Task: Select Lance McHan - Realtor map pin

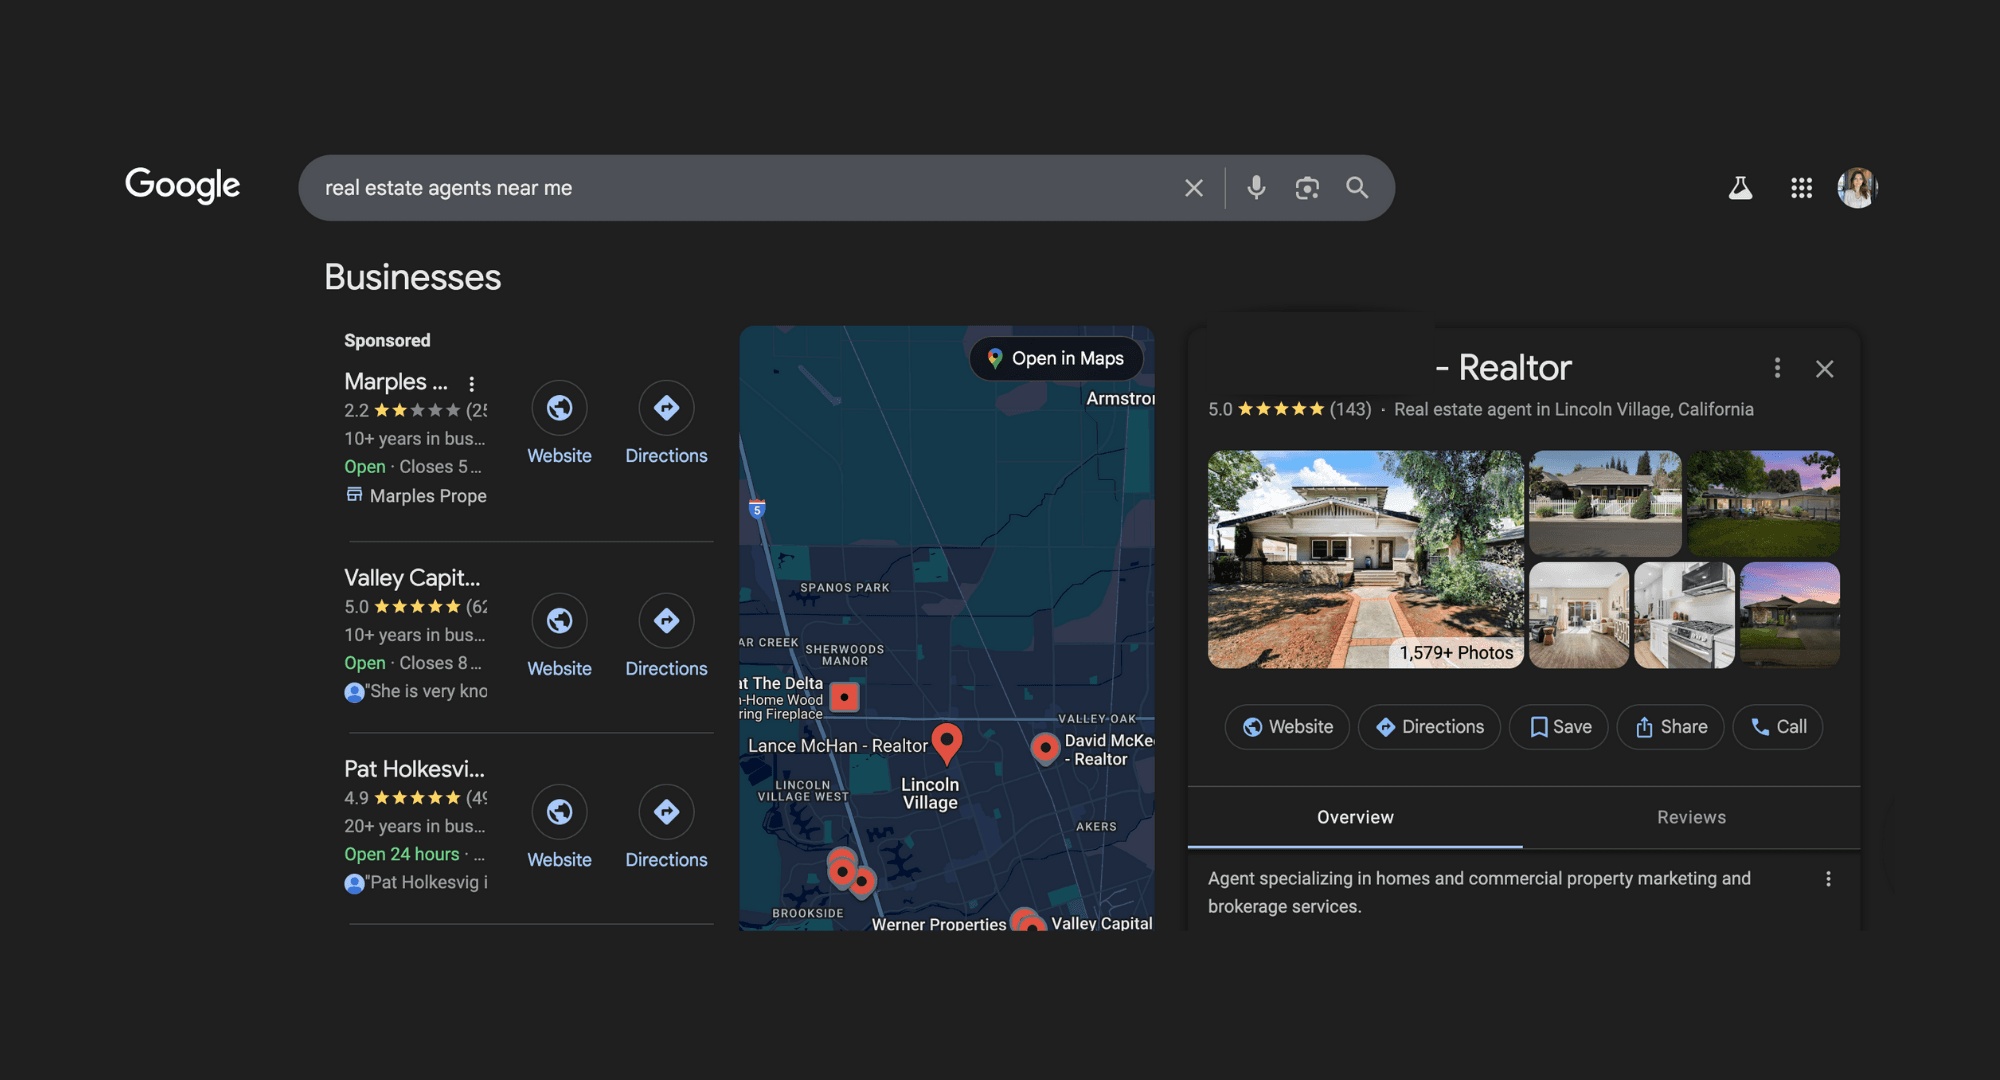Action: (946, 743)
